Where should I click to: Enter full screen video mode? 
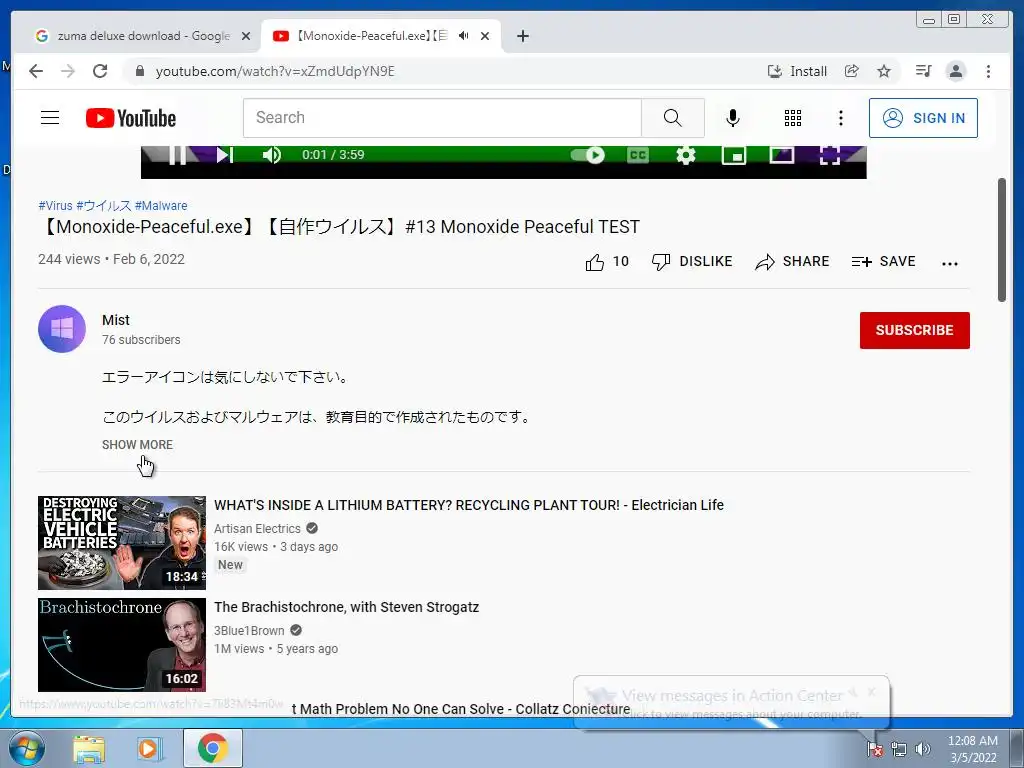point(830,155)
